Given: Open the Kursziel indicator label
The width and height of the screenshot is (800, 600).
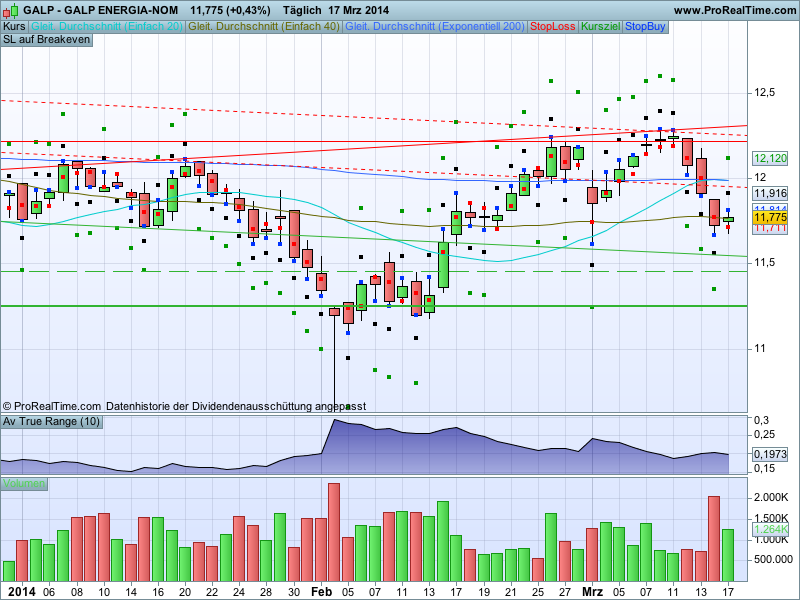Looking at the screenshot, I should click(601, 27).
